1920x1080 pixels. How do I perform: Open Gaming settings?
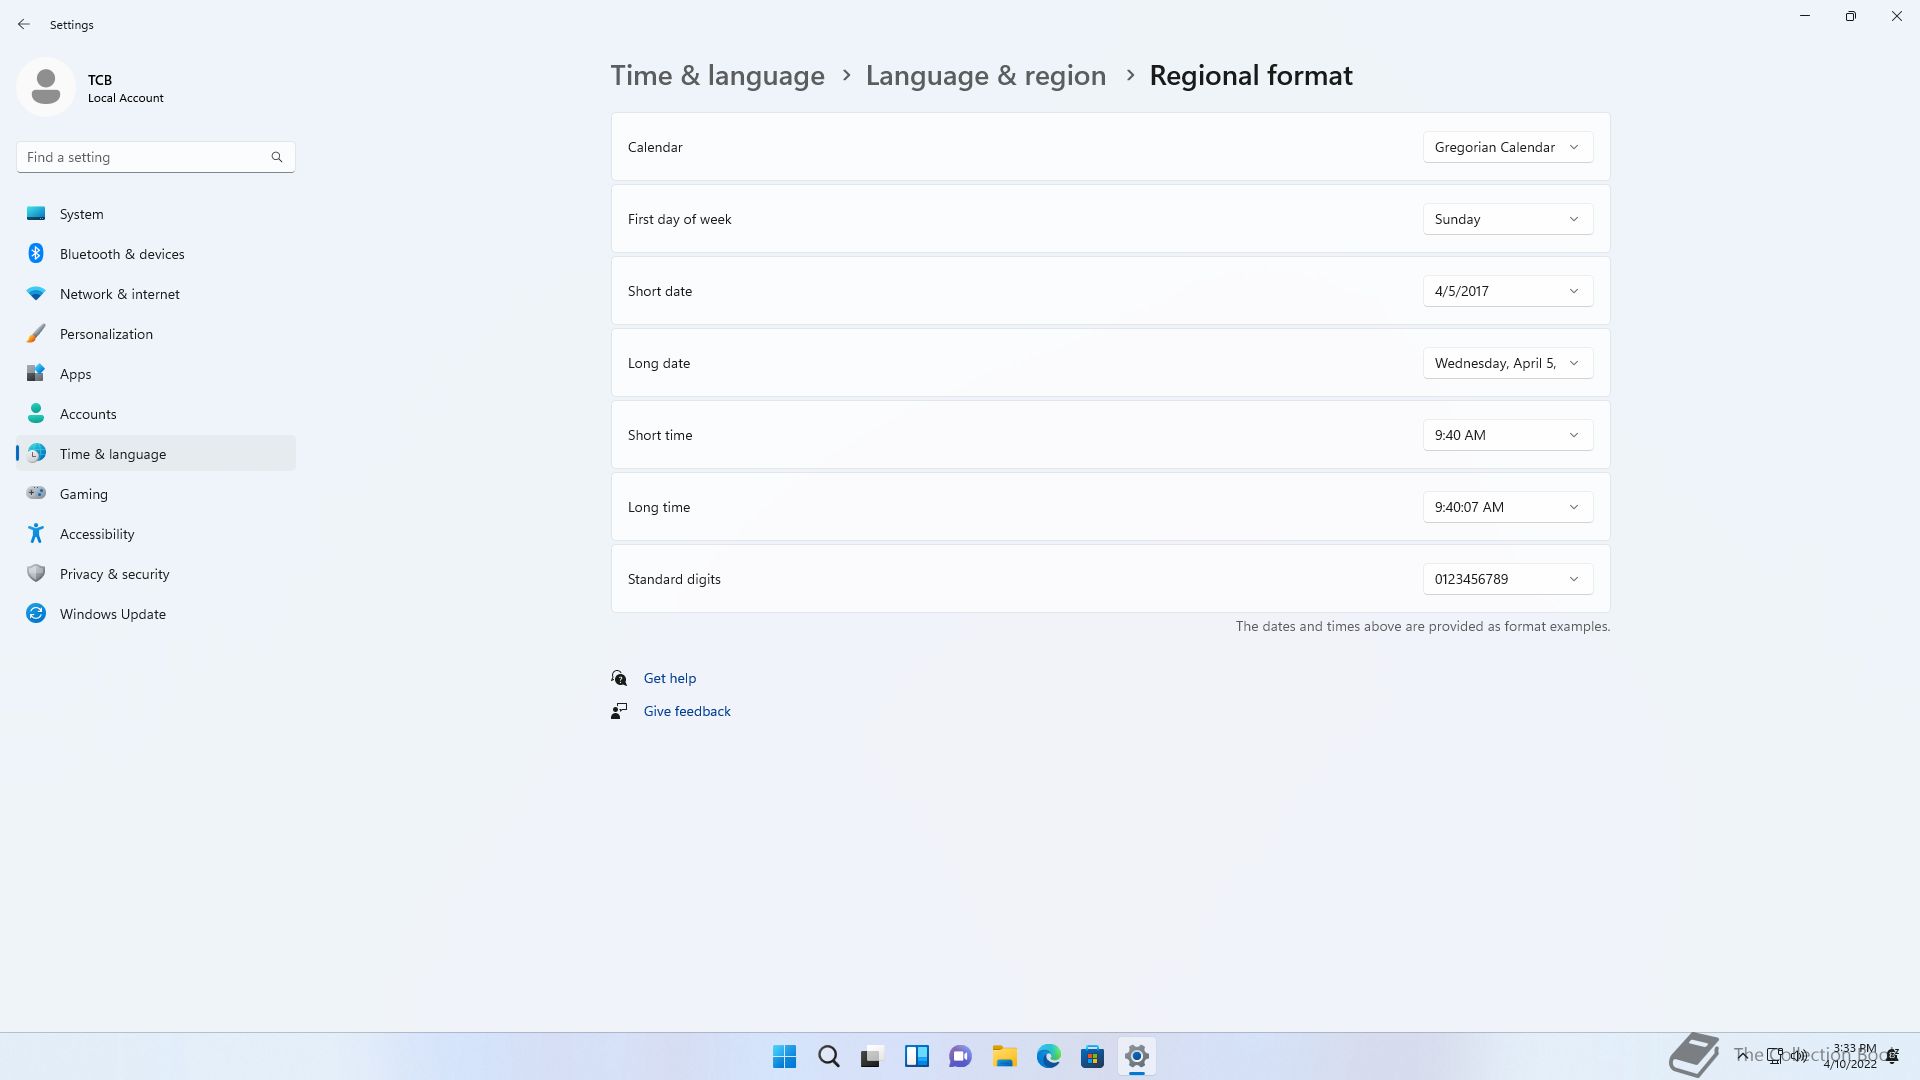[156, 494]
